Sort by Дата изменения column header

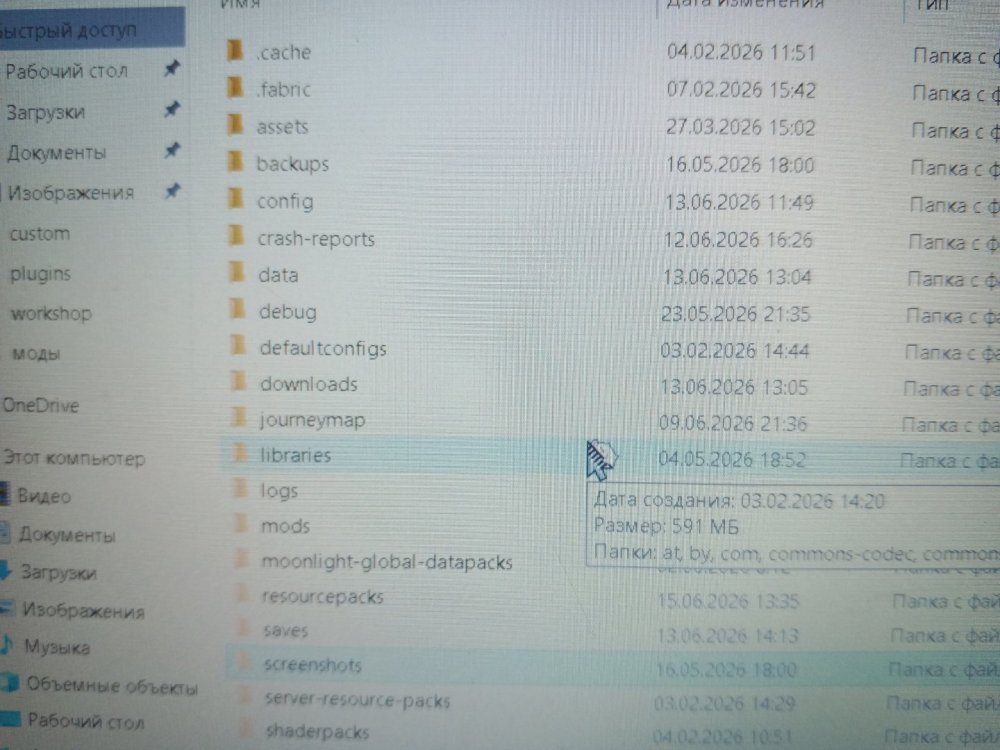[x=744, y=4]
